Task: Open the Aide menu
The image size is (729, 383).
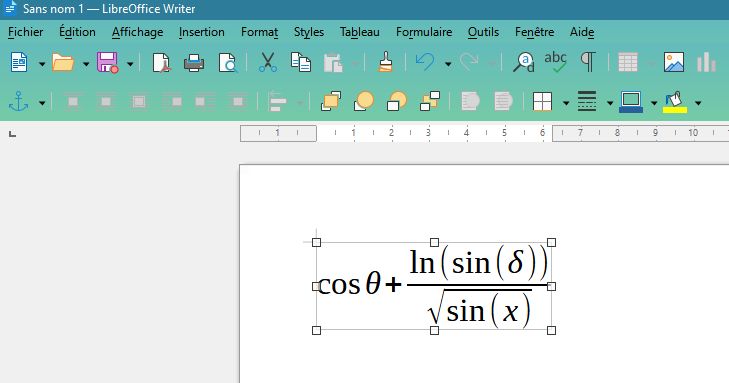Action: 582,32
